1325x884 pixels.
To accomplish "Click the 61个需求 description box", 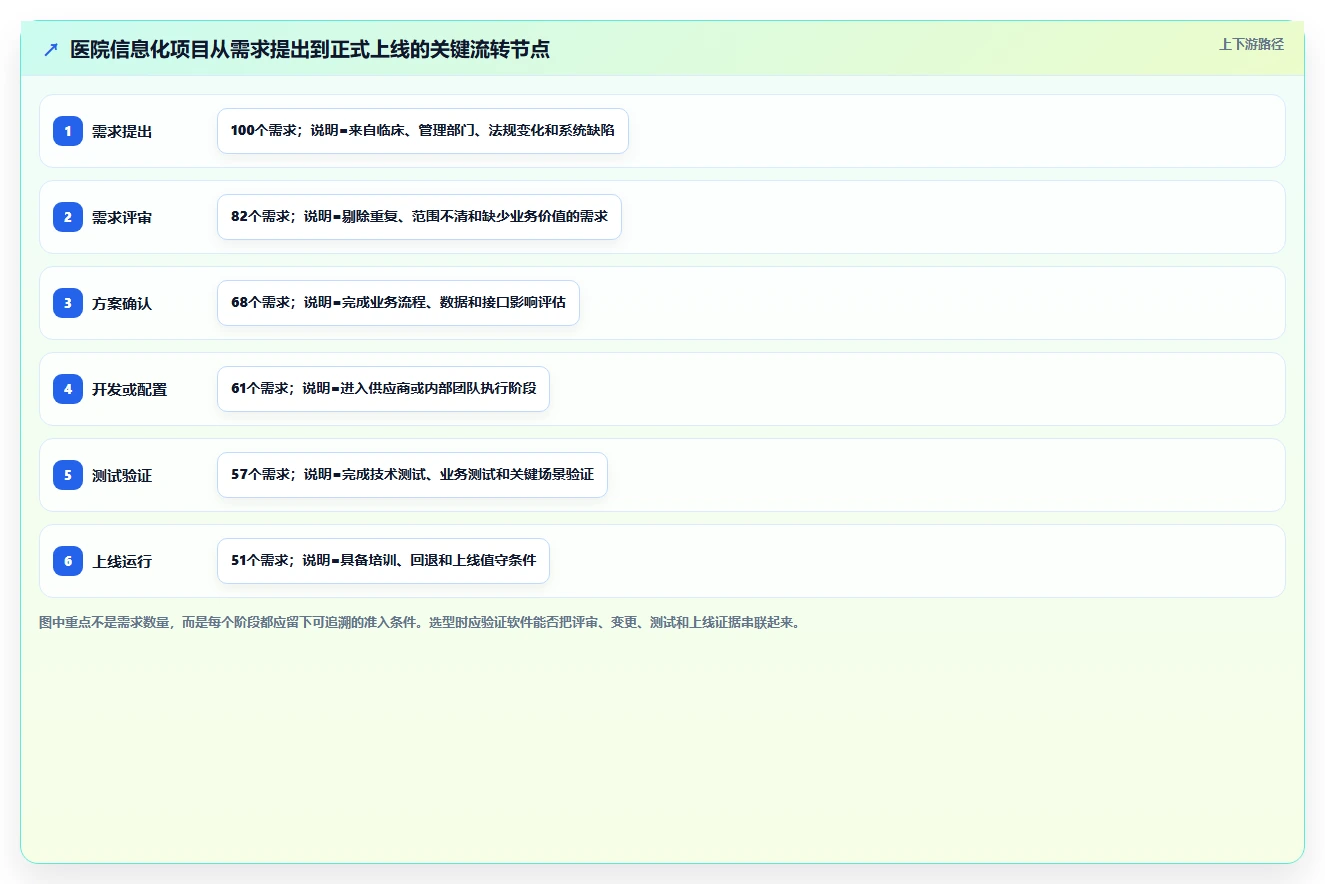I will pos(383,389).
